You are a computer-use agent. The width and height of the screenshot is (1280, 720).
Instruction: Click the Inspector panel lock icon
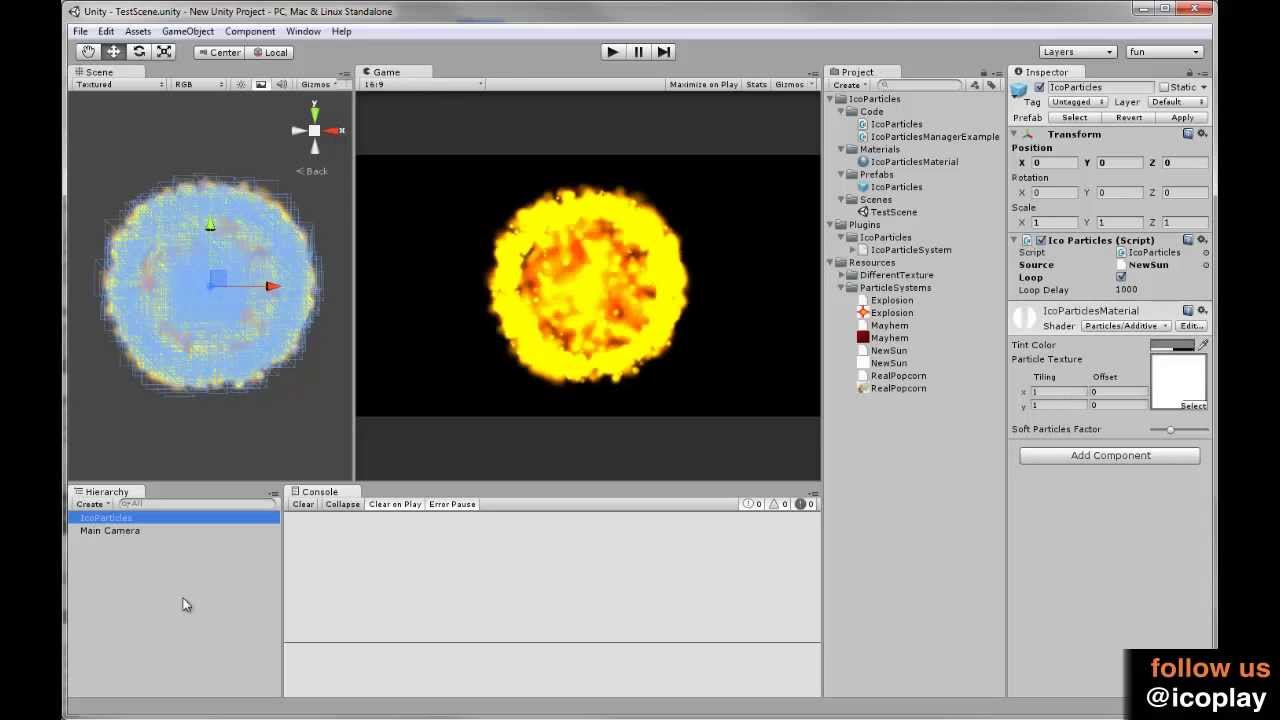coord(1192,72)
